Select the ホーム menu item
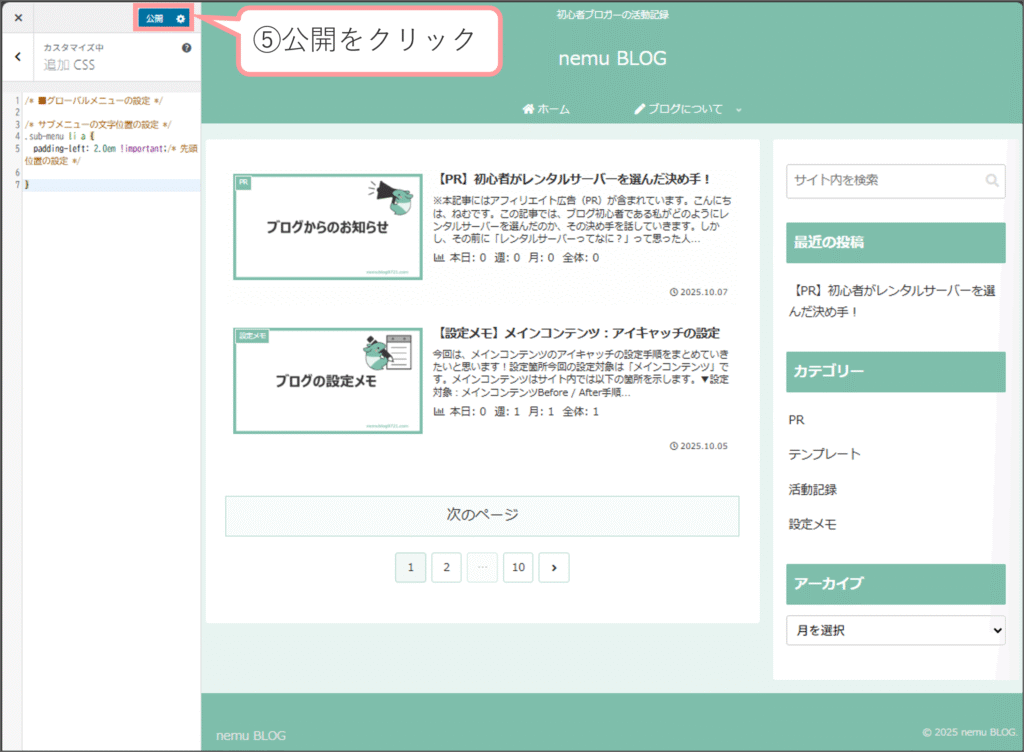Image resolution: width=1024 pixels, height=752 pixels. tap(553, 109)
